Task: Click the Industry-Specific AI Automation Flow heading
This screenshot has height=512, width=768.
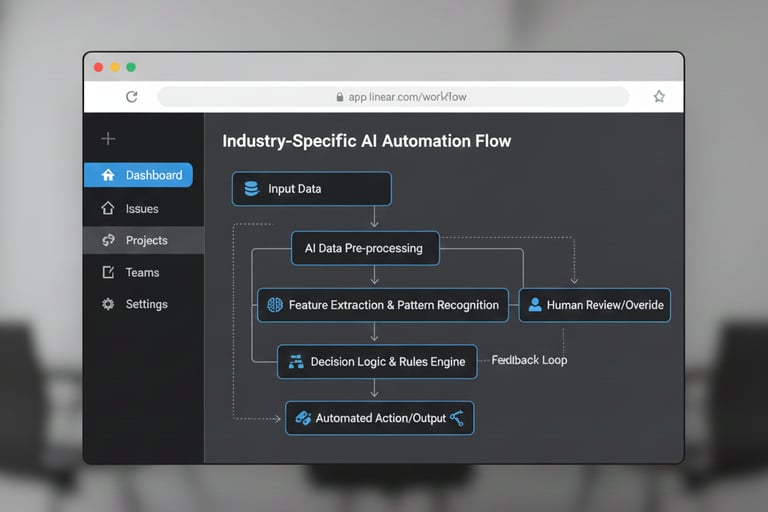Action: [366, 141]
